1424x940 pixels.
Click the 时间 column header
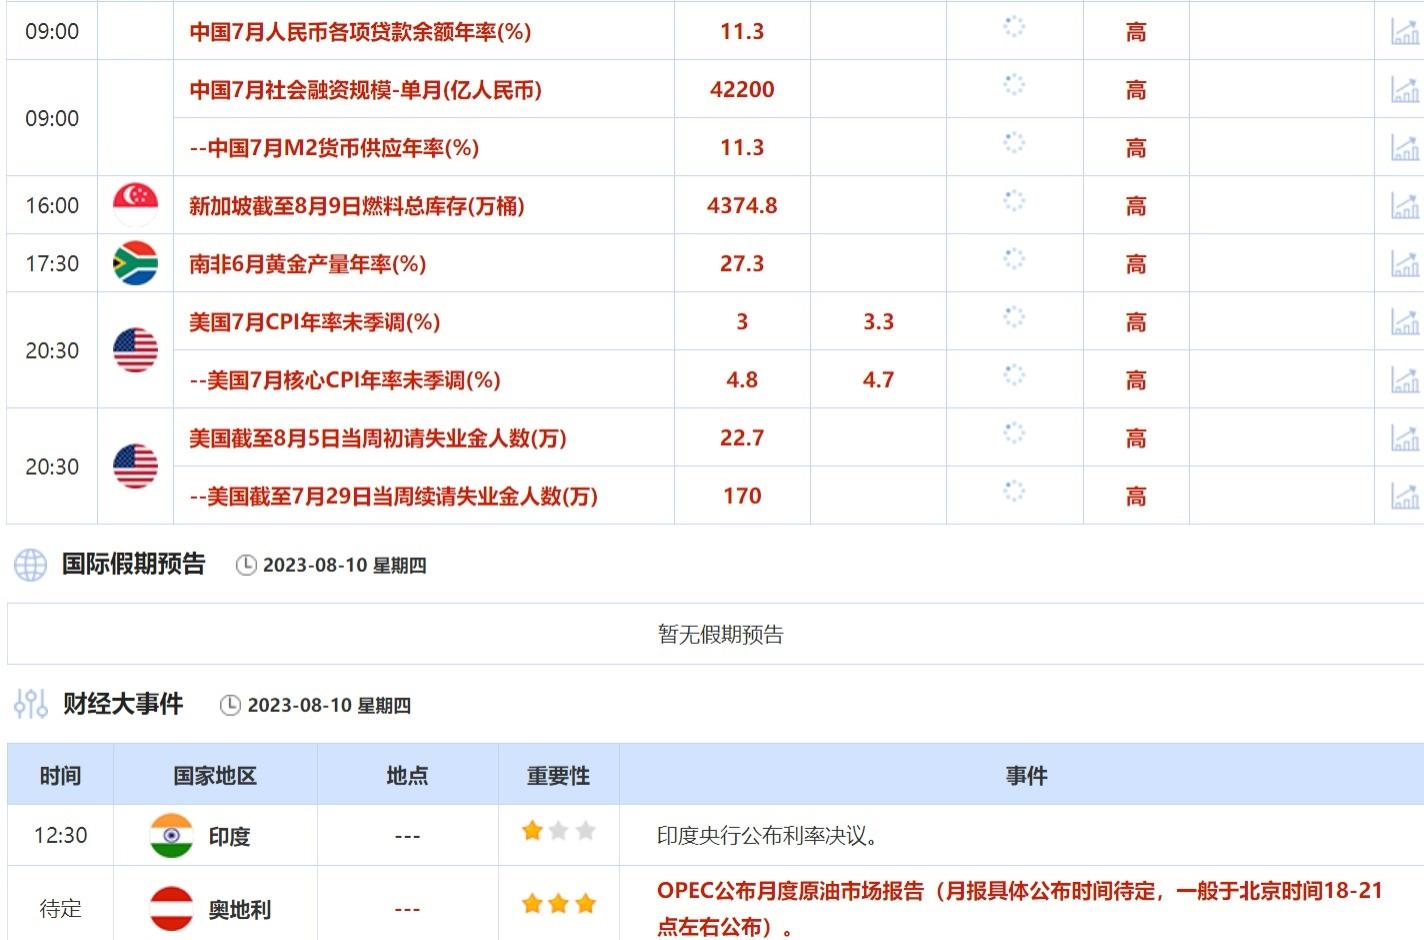60,776
